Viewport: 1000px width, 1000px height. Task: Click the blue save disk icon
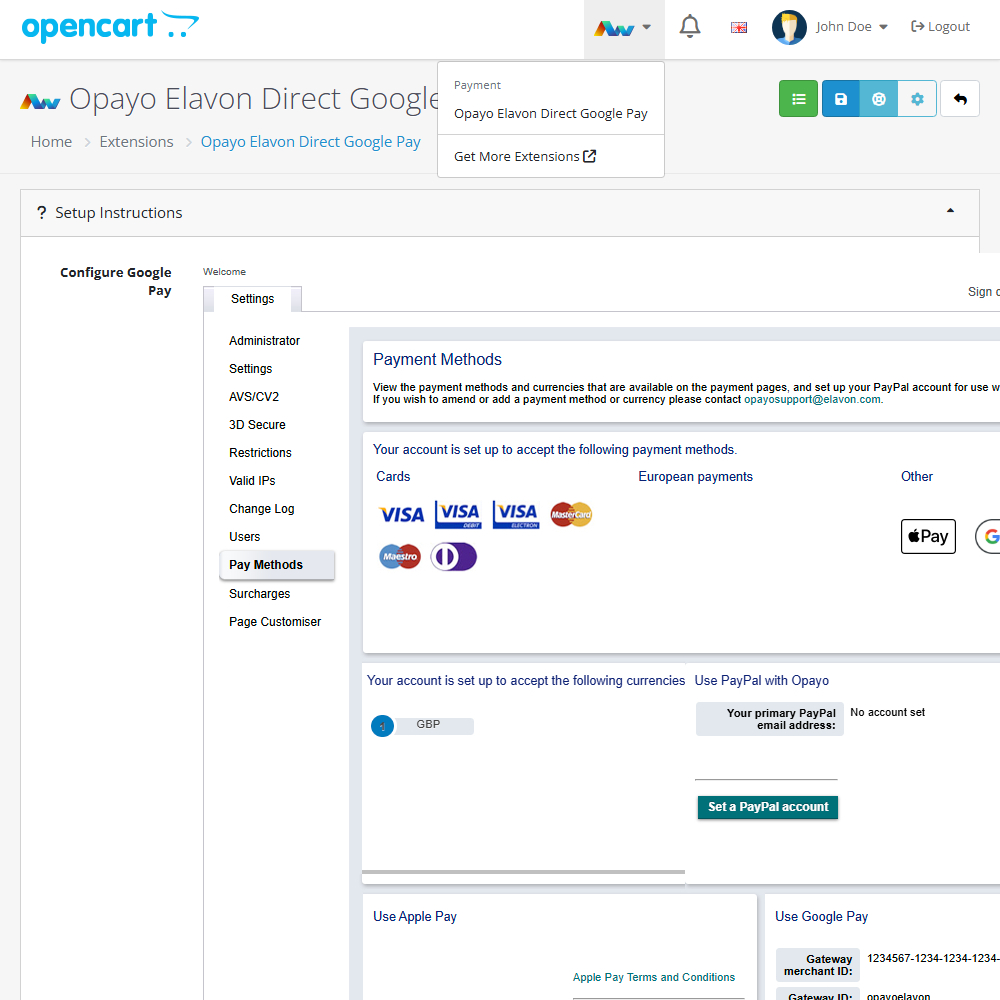click(x=841, y=99)
